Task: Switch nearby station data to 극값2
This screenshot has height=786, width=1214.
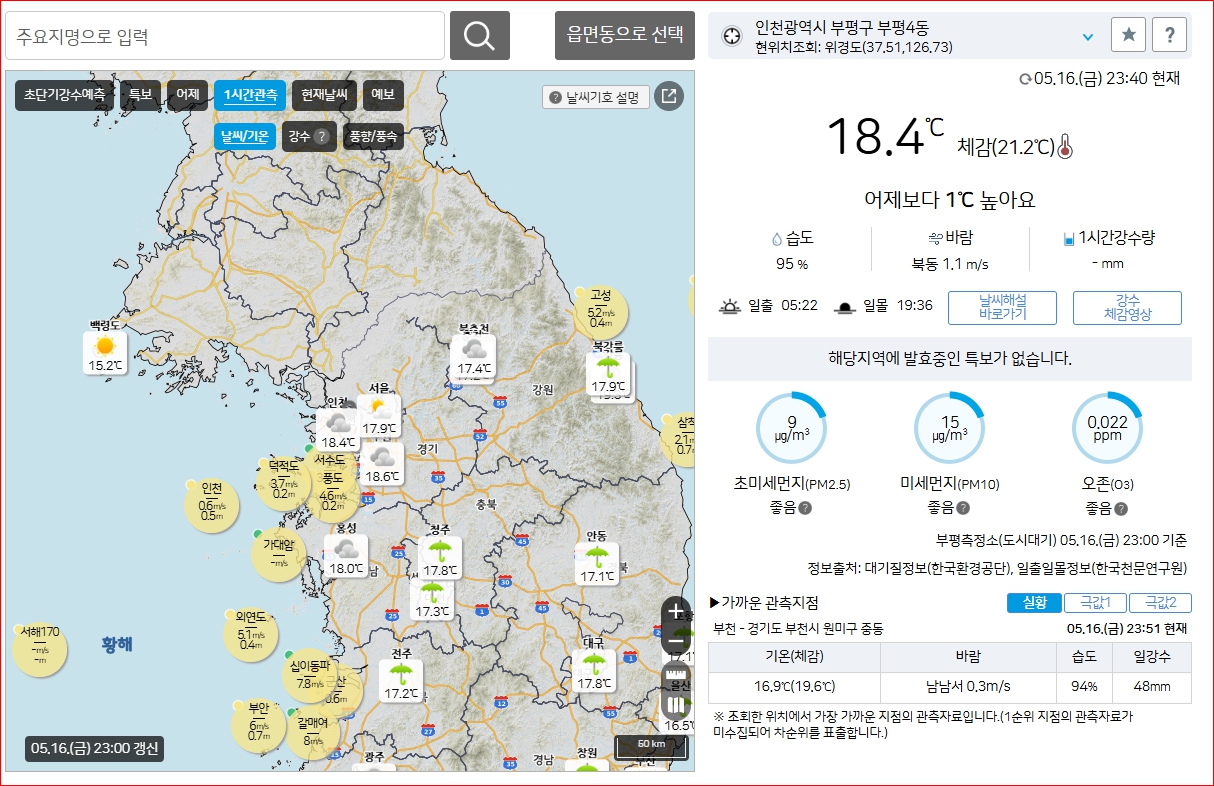Action: click(1161, 603)
